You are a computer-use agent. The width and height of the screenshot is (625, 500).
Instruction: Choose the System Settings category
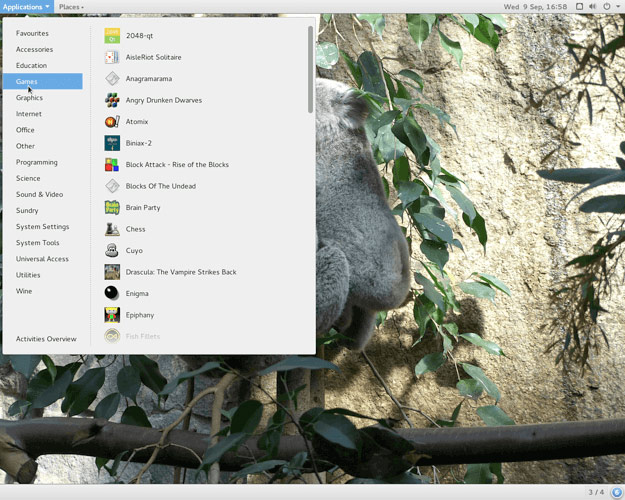click(x=42, y=226)
